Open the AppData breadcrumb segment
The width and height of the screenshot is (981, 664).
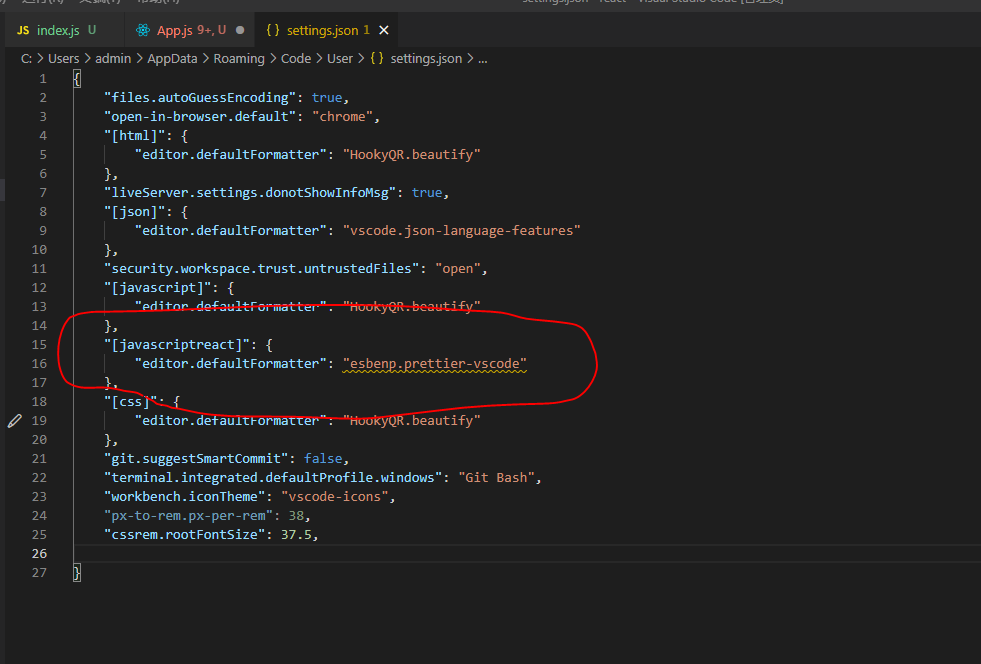pyautogui.click(x=172, y=58)
